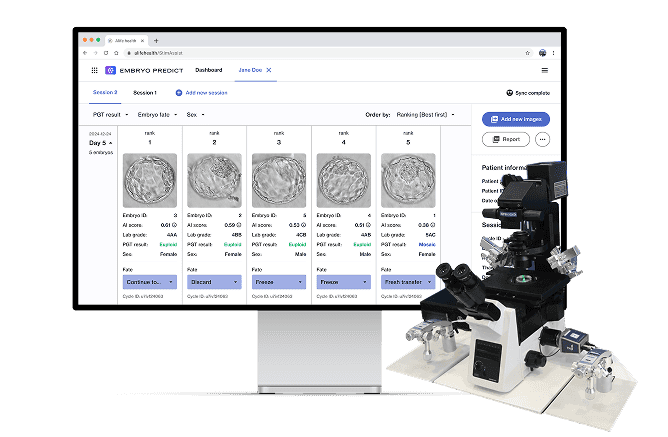Open browser three-dot menu
The height and width of the screenshot is (437, 668).
click(553, 53)
